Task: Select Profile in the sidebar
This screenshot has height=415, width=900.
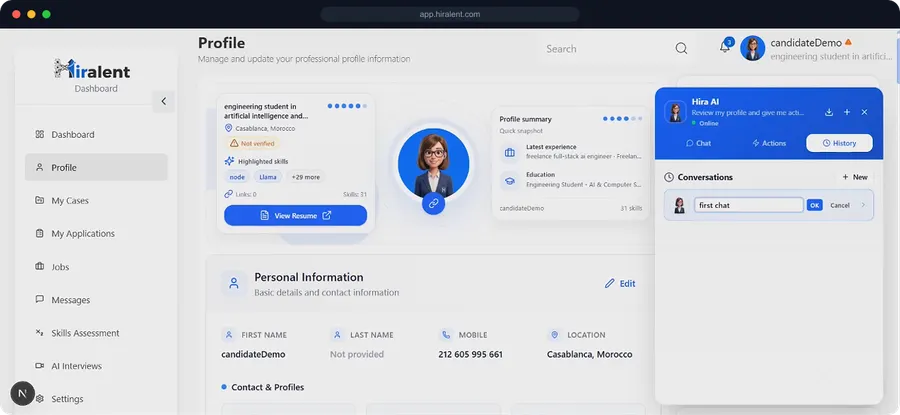Action: [96, 168]
